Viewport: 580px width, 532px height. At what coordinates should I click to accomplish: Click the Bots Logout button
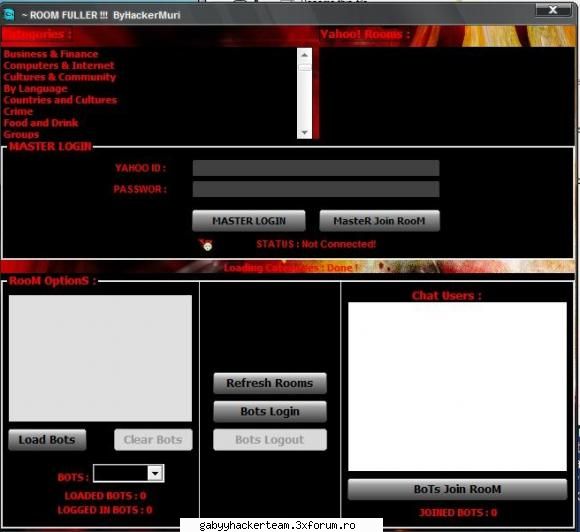pos(270,440)
